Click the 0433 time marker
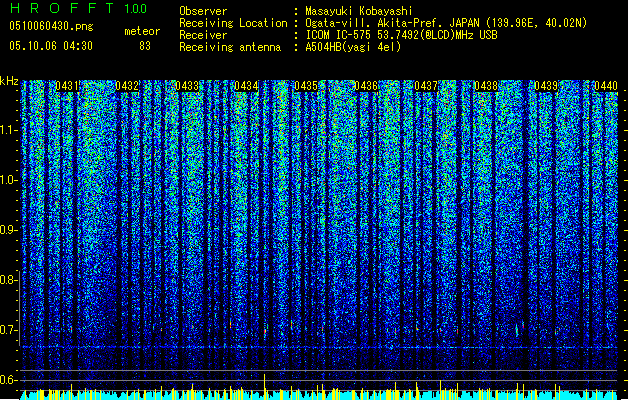The image size is (629, 400). pyautogui.click(x=187, y=86)
